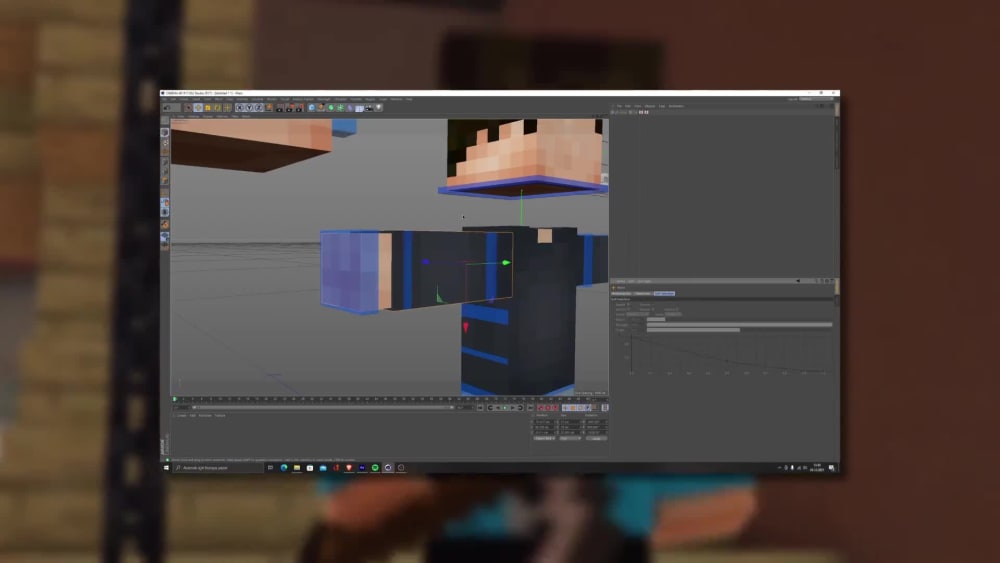This screenshot has height=563, width=1000.
Task: Open Tags menu in Object Manager
Action: [662, 106]
